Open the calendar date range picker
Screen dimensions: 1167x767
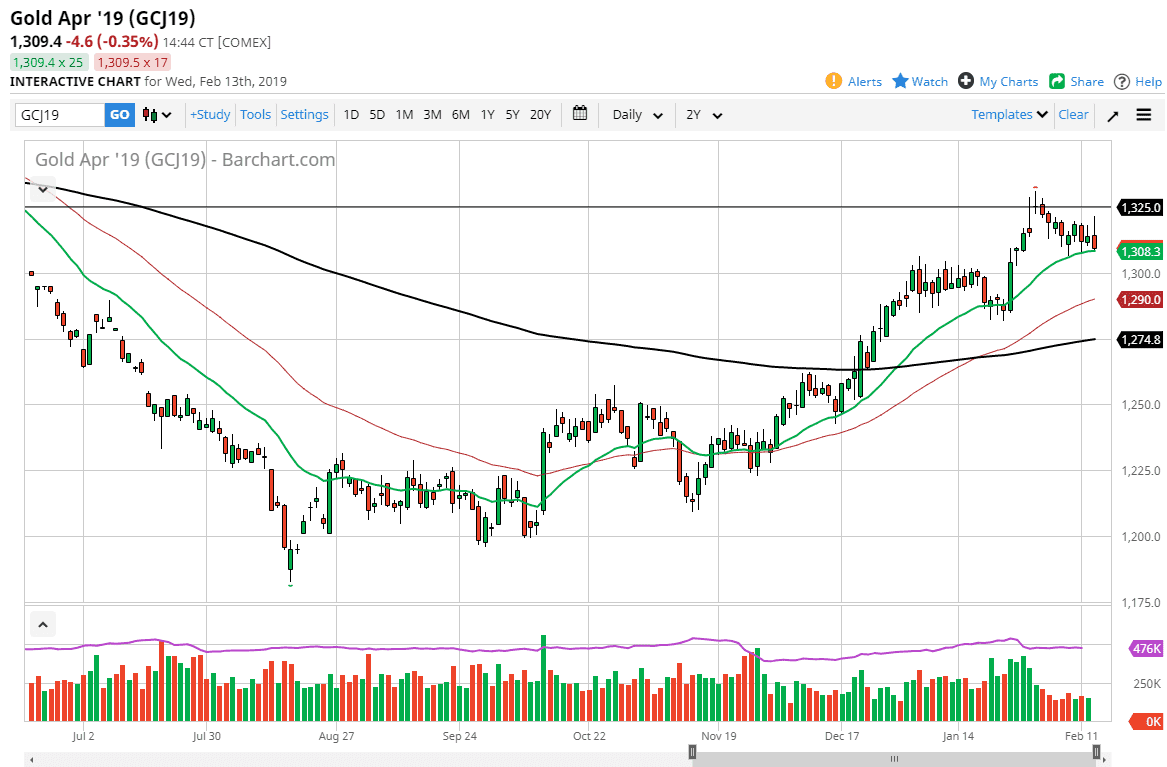click(580, 114)
